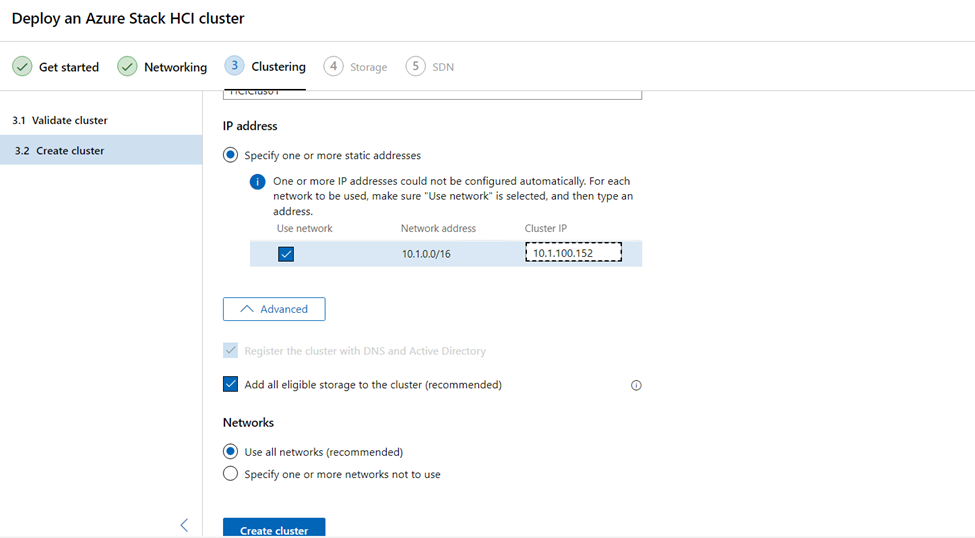Click the Get started step checkmark icon
The image size is (975, 538).
click(22, 66)
